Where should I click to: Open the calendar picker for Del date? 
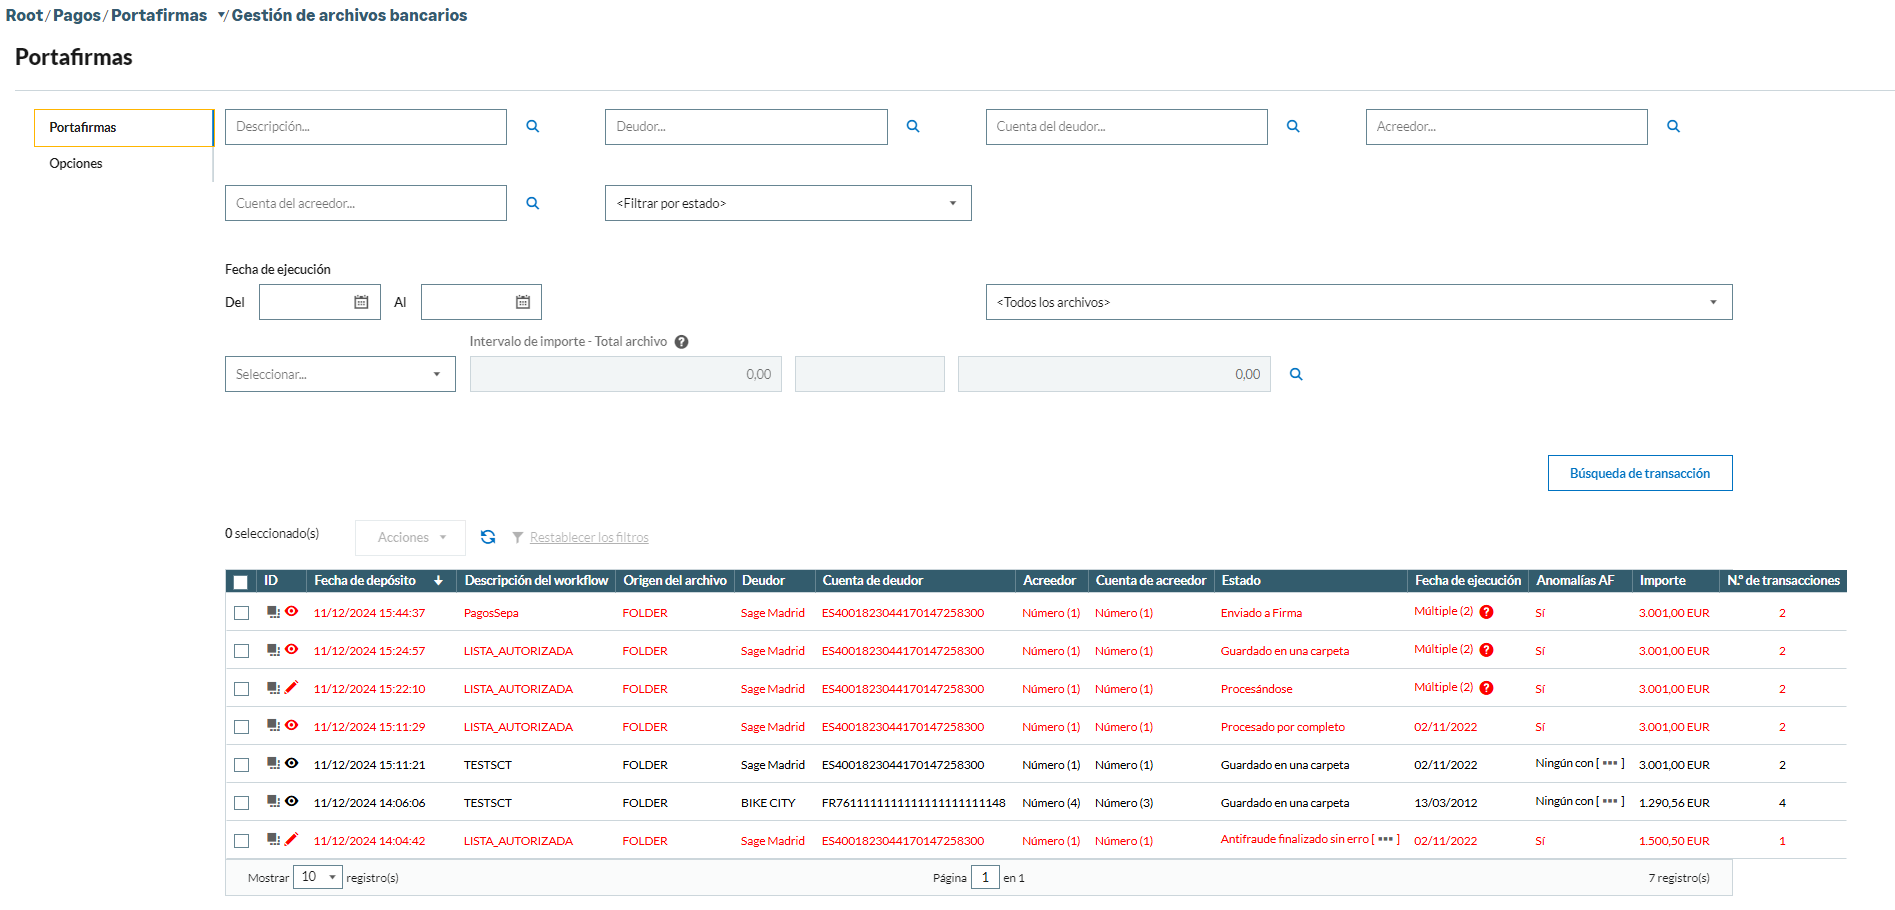click(x=361, y=302)
